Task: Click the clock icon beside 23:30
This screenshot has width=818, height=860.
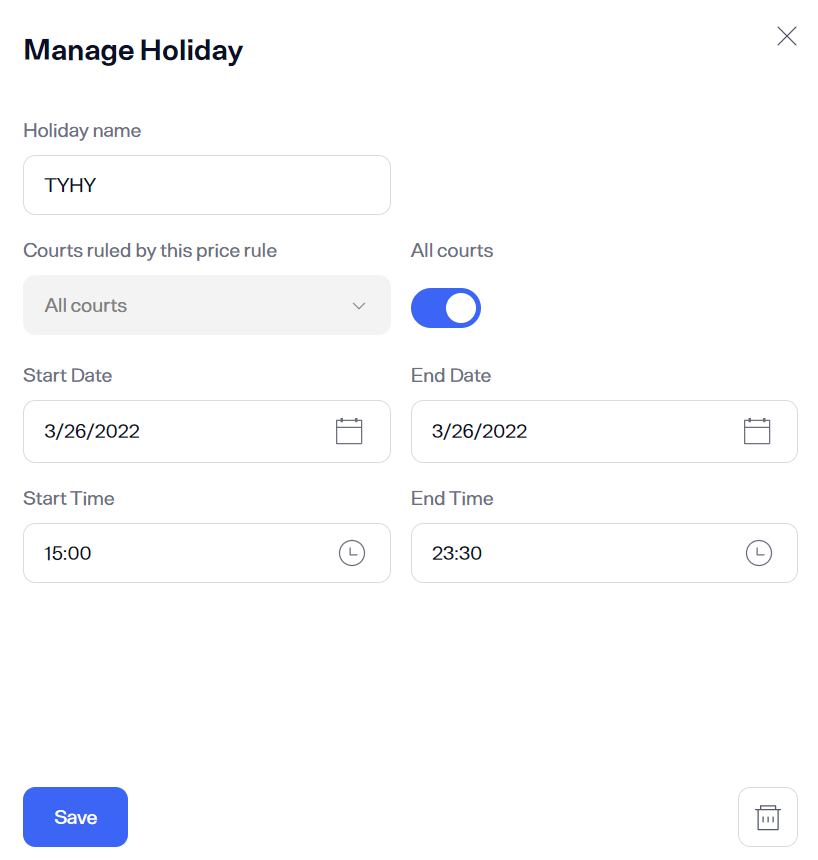Action: [x=758, y=552]
